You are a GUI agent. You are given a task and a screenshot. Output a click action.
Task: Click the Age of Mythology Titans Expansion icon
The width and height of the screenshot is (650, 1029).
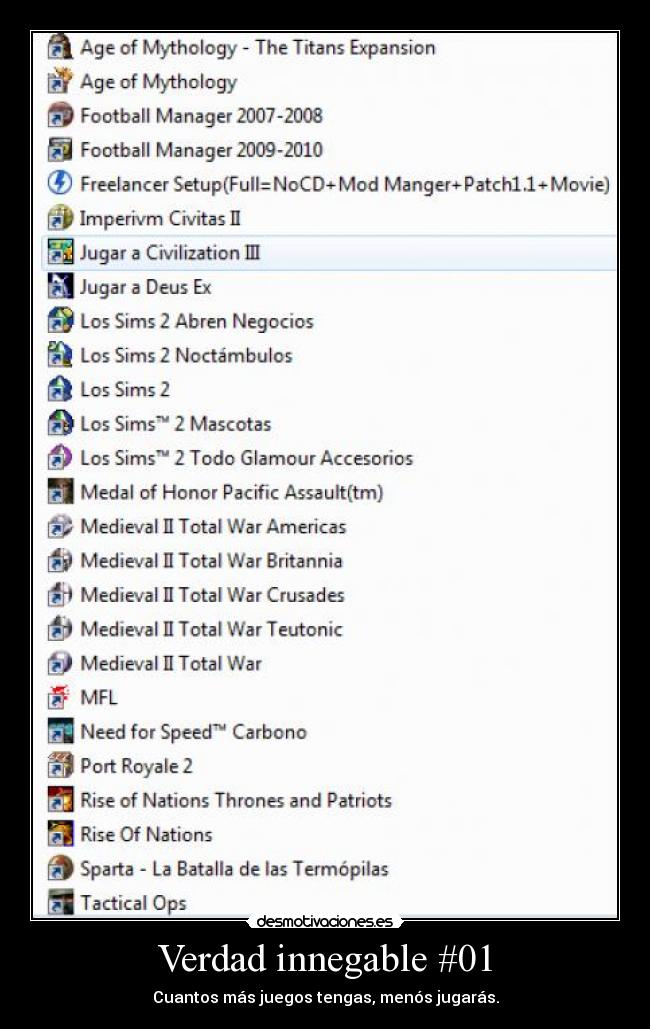60,47
